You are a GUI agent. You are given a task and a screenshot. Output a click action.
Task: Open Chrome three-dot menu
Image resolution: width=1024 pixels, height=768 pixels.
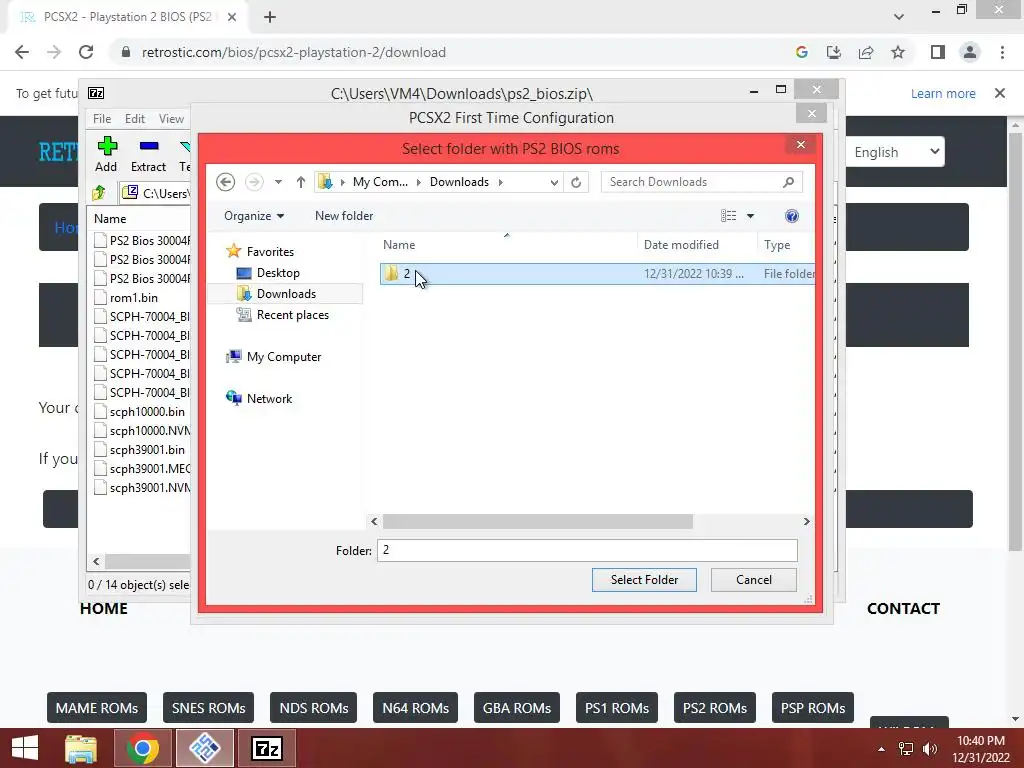pos(1002,52)
